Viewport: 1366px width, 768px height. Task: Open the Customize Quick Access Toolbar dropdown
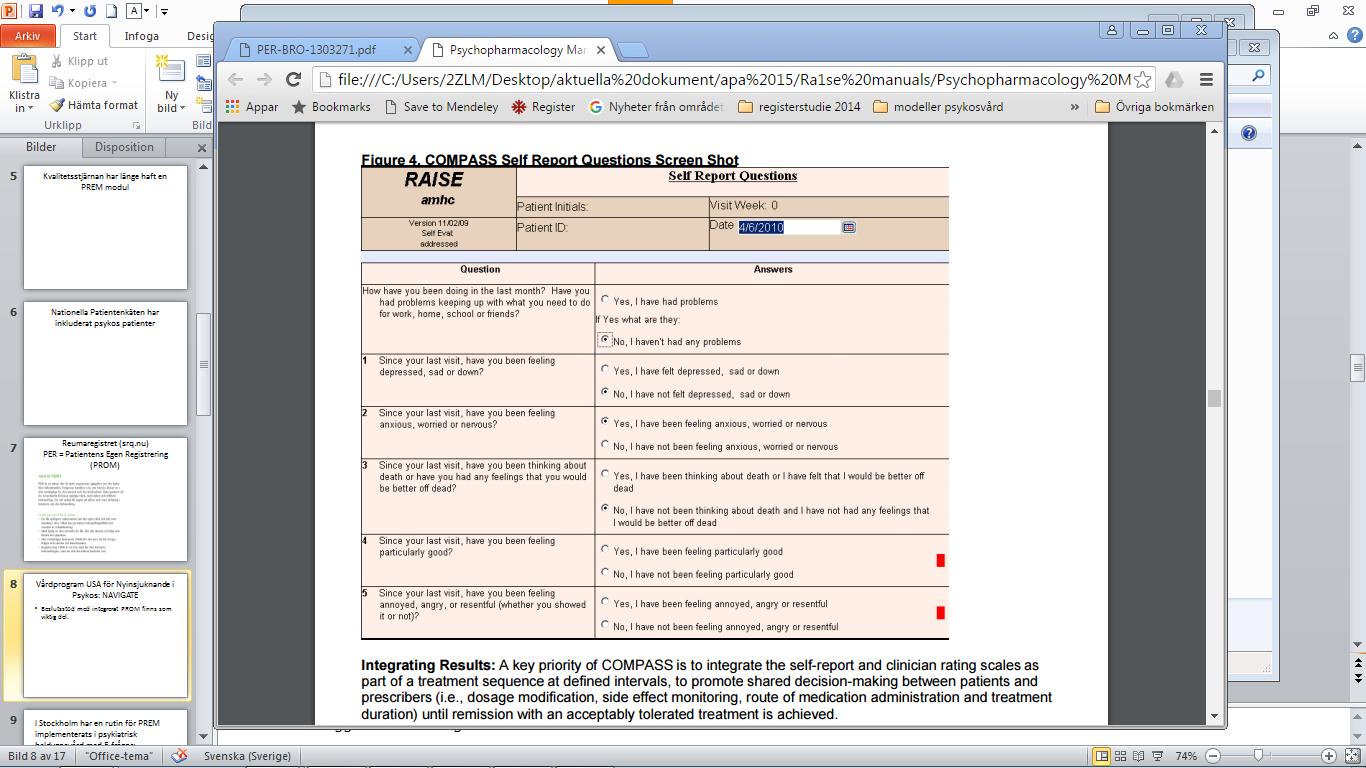[x=165, y=12]
